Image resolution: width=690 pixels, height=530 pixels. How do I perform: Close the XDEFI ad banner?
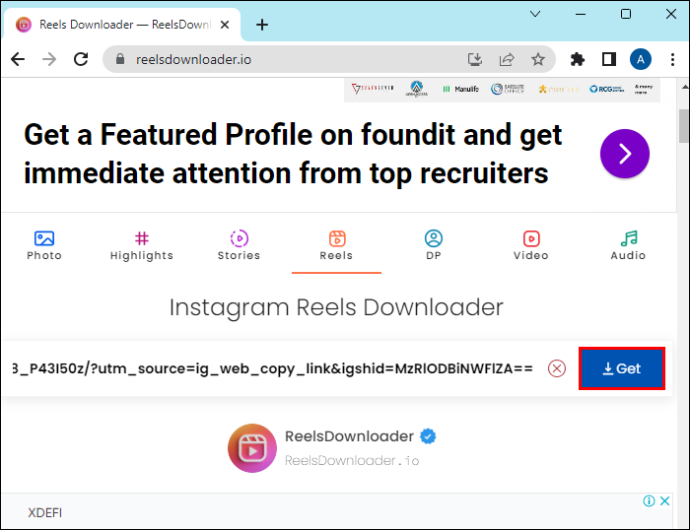pos(665,501)
